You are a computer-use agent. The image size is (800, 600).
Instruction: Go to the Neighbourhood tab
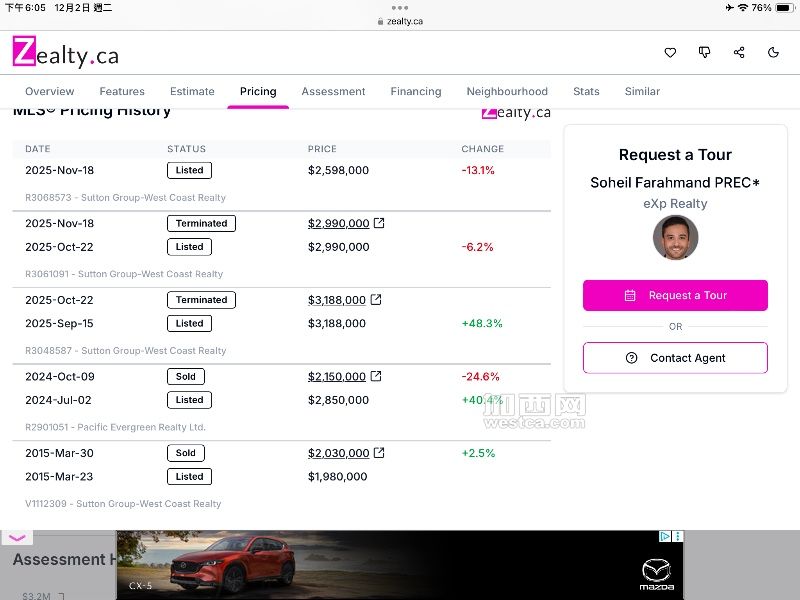click(507, 91)
